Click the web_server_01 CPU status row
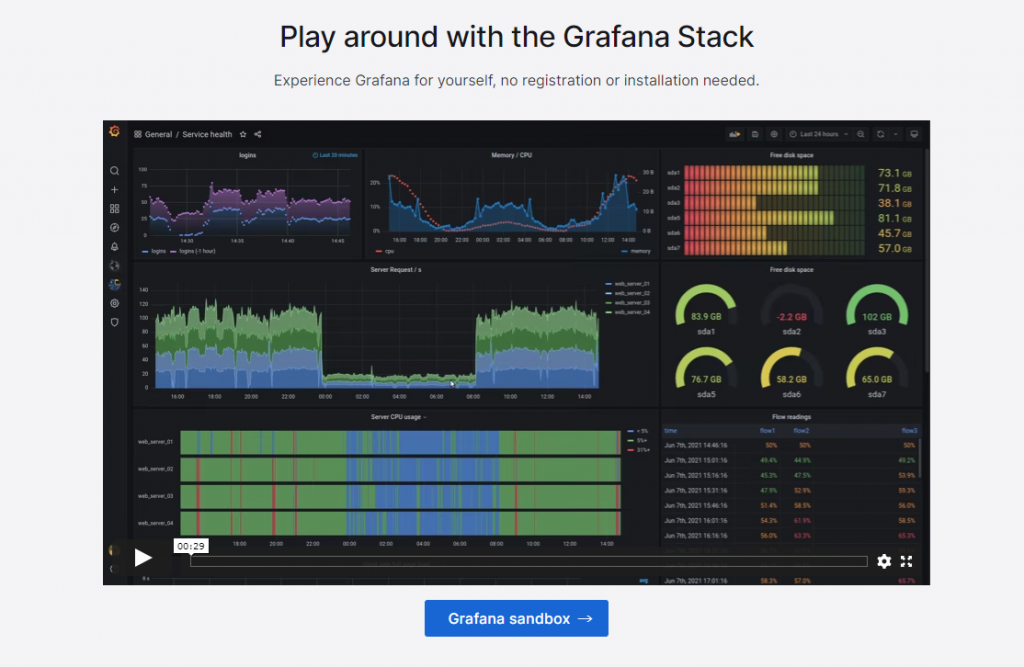The image size is (1024, 667). click(400, 442)
